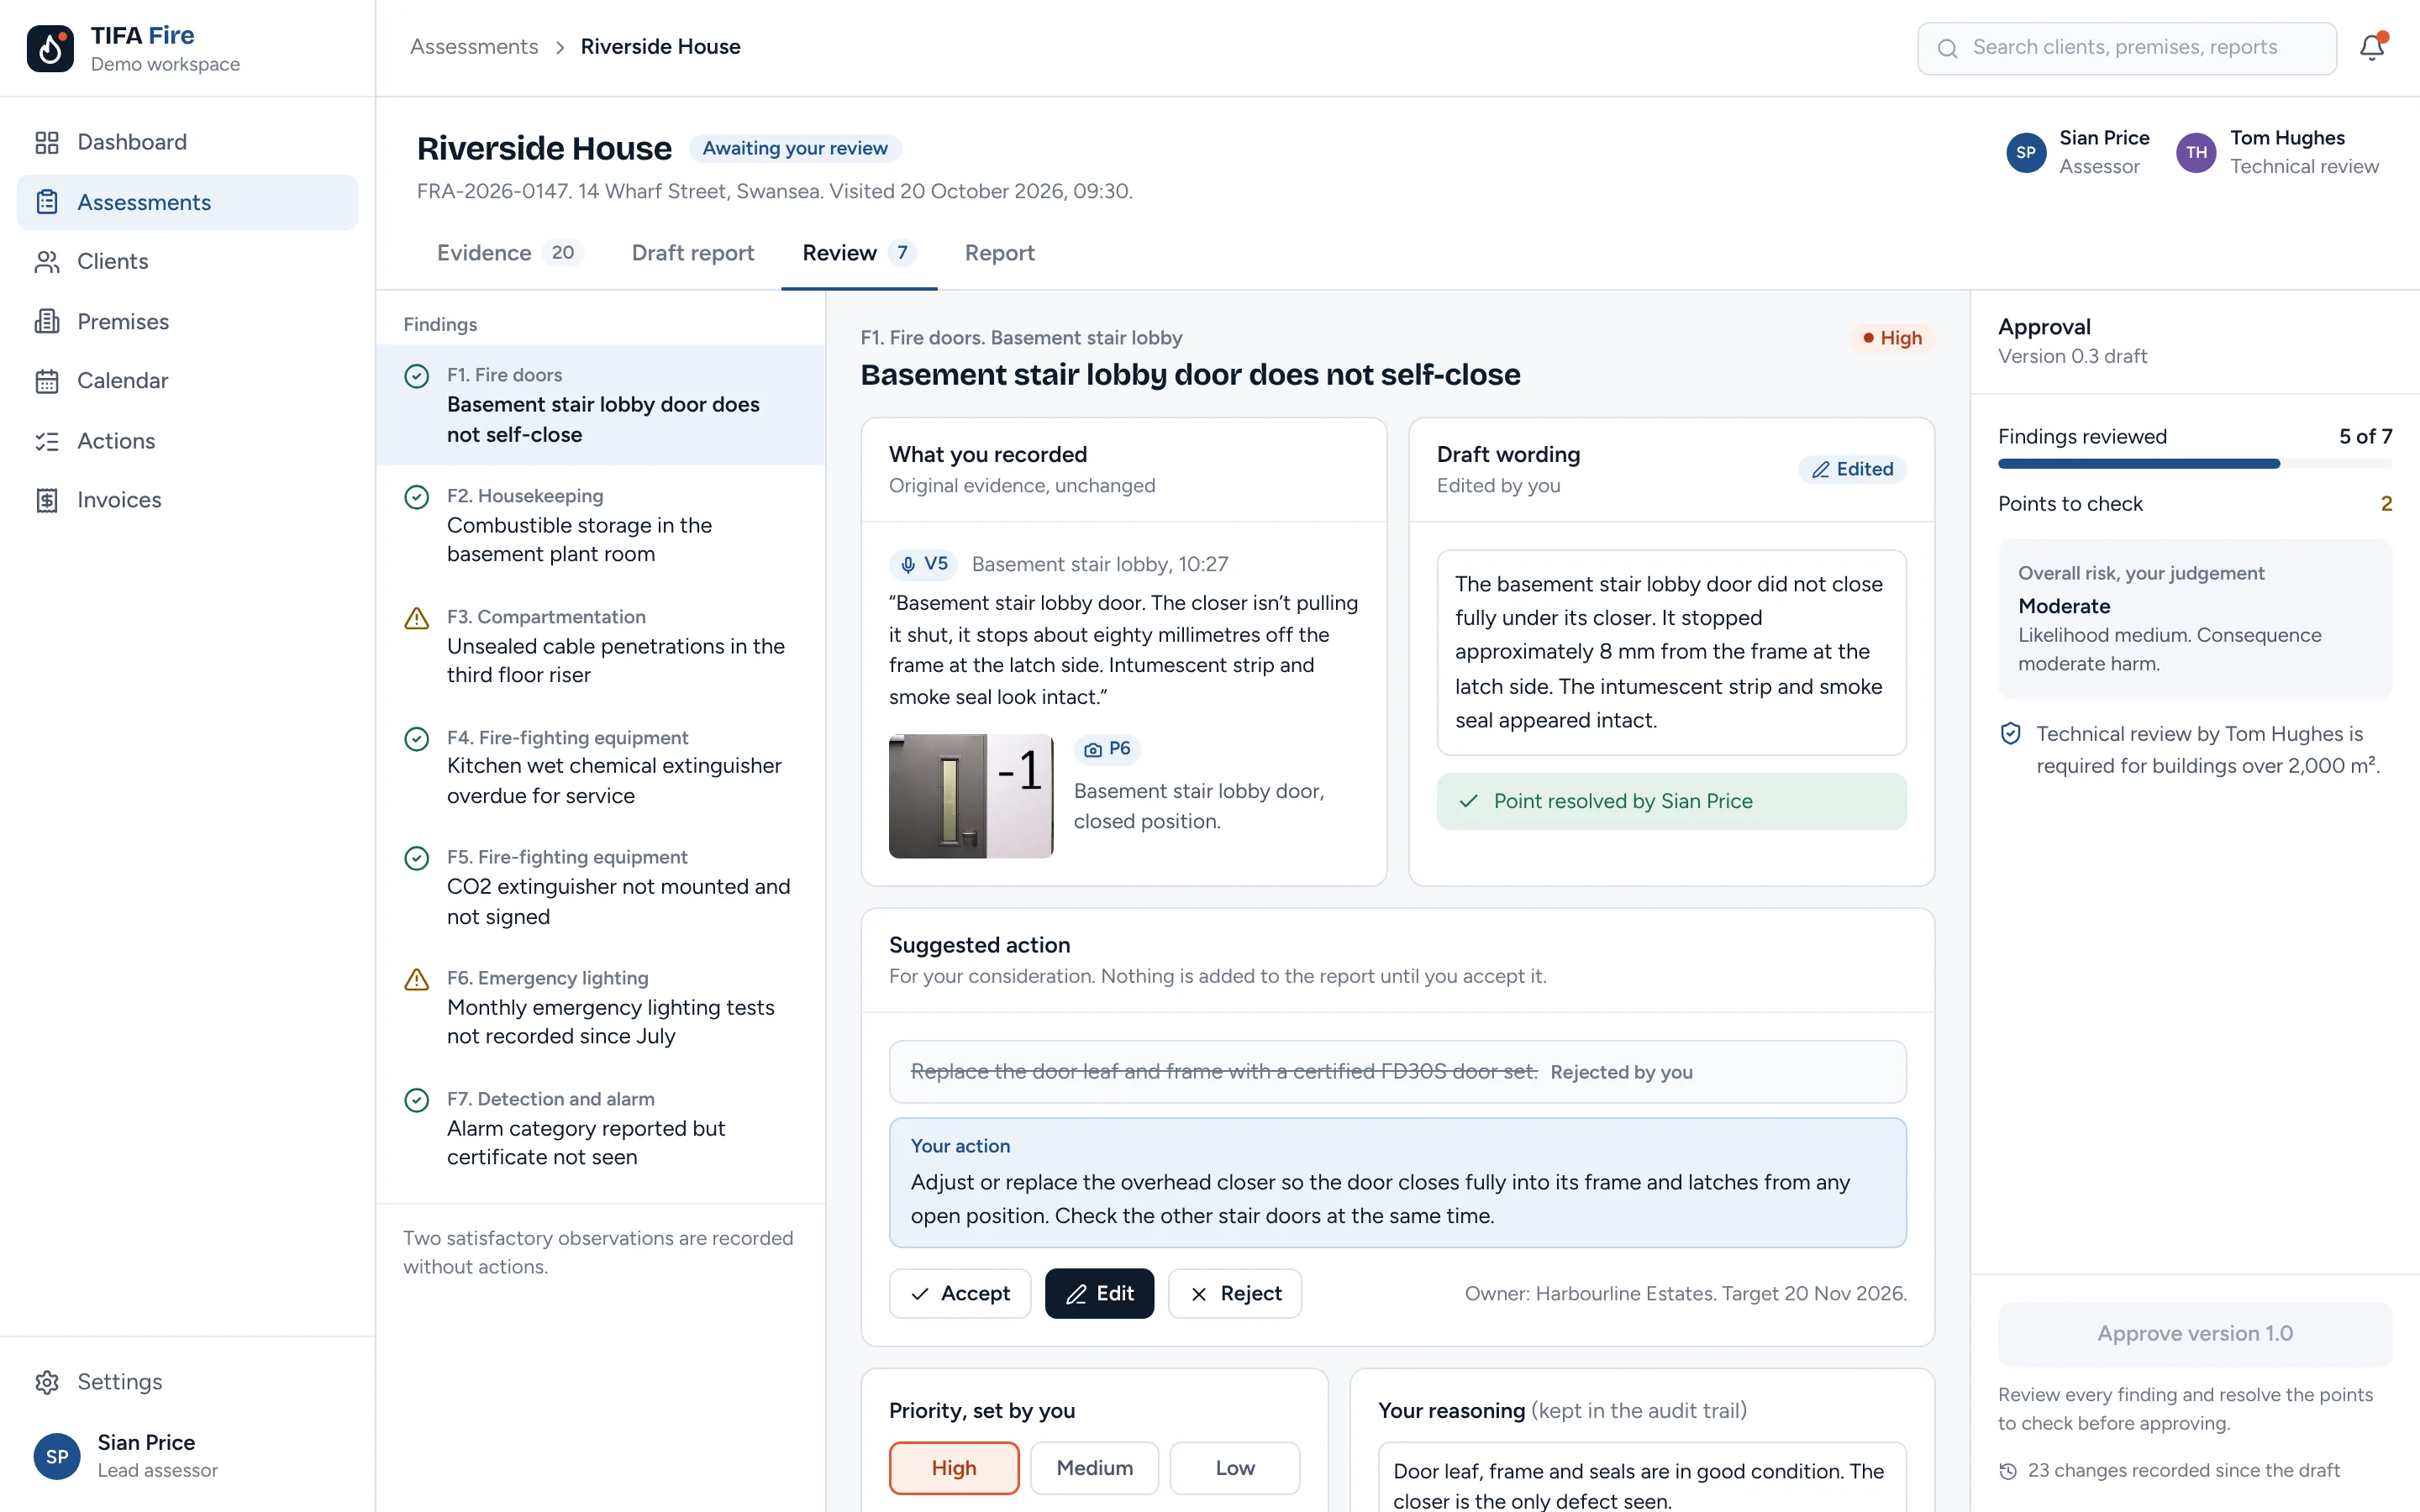The width and height of the screenshot is (2420, 1512).
Task: Reject the suggested action
Action: pyautogui.click(x=1234, y=1293)
